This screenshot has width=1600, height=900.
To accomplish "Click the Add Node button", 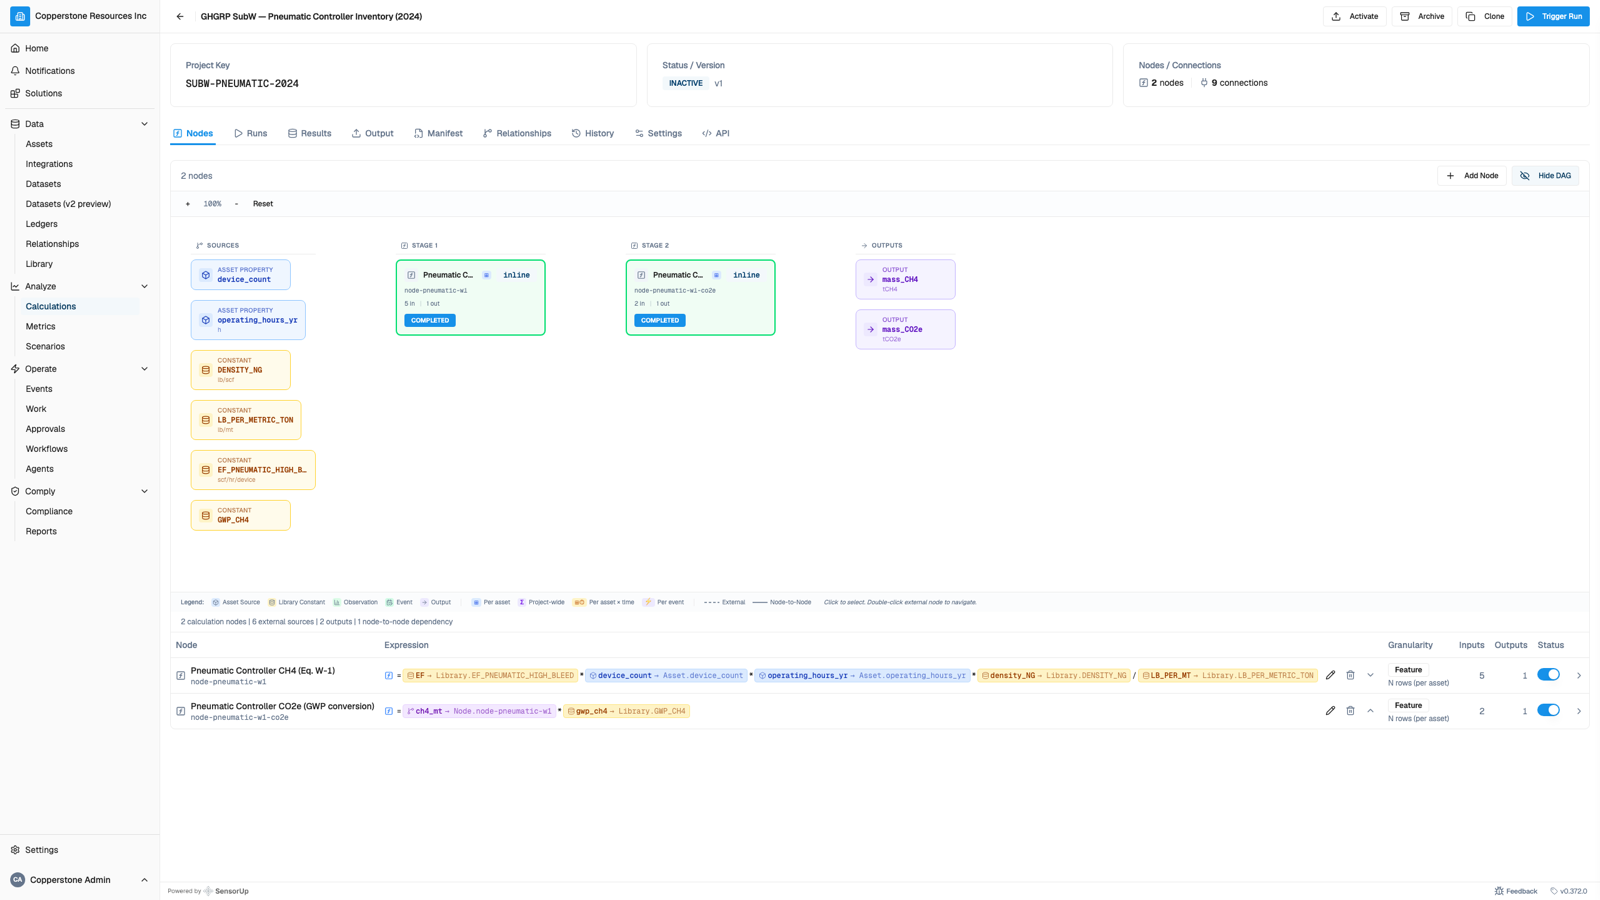I will (1472, 176).
